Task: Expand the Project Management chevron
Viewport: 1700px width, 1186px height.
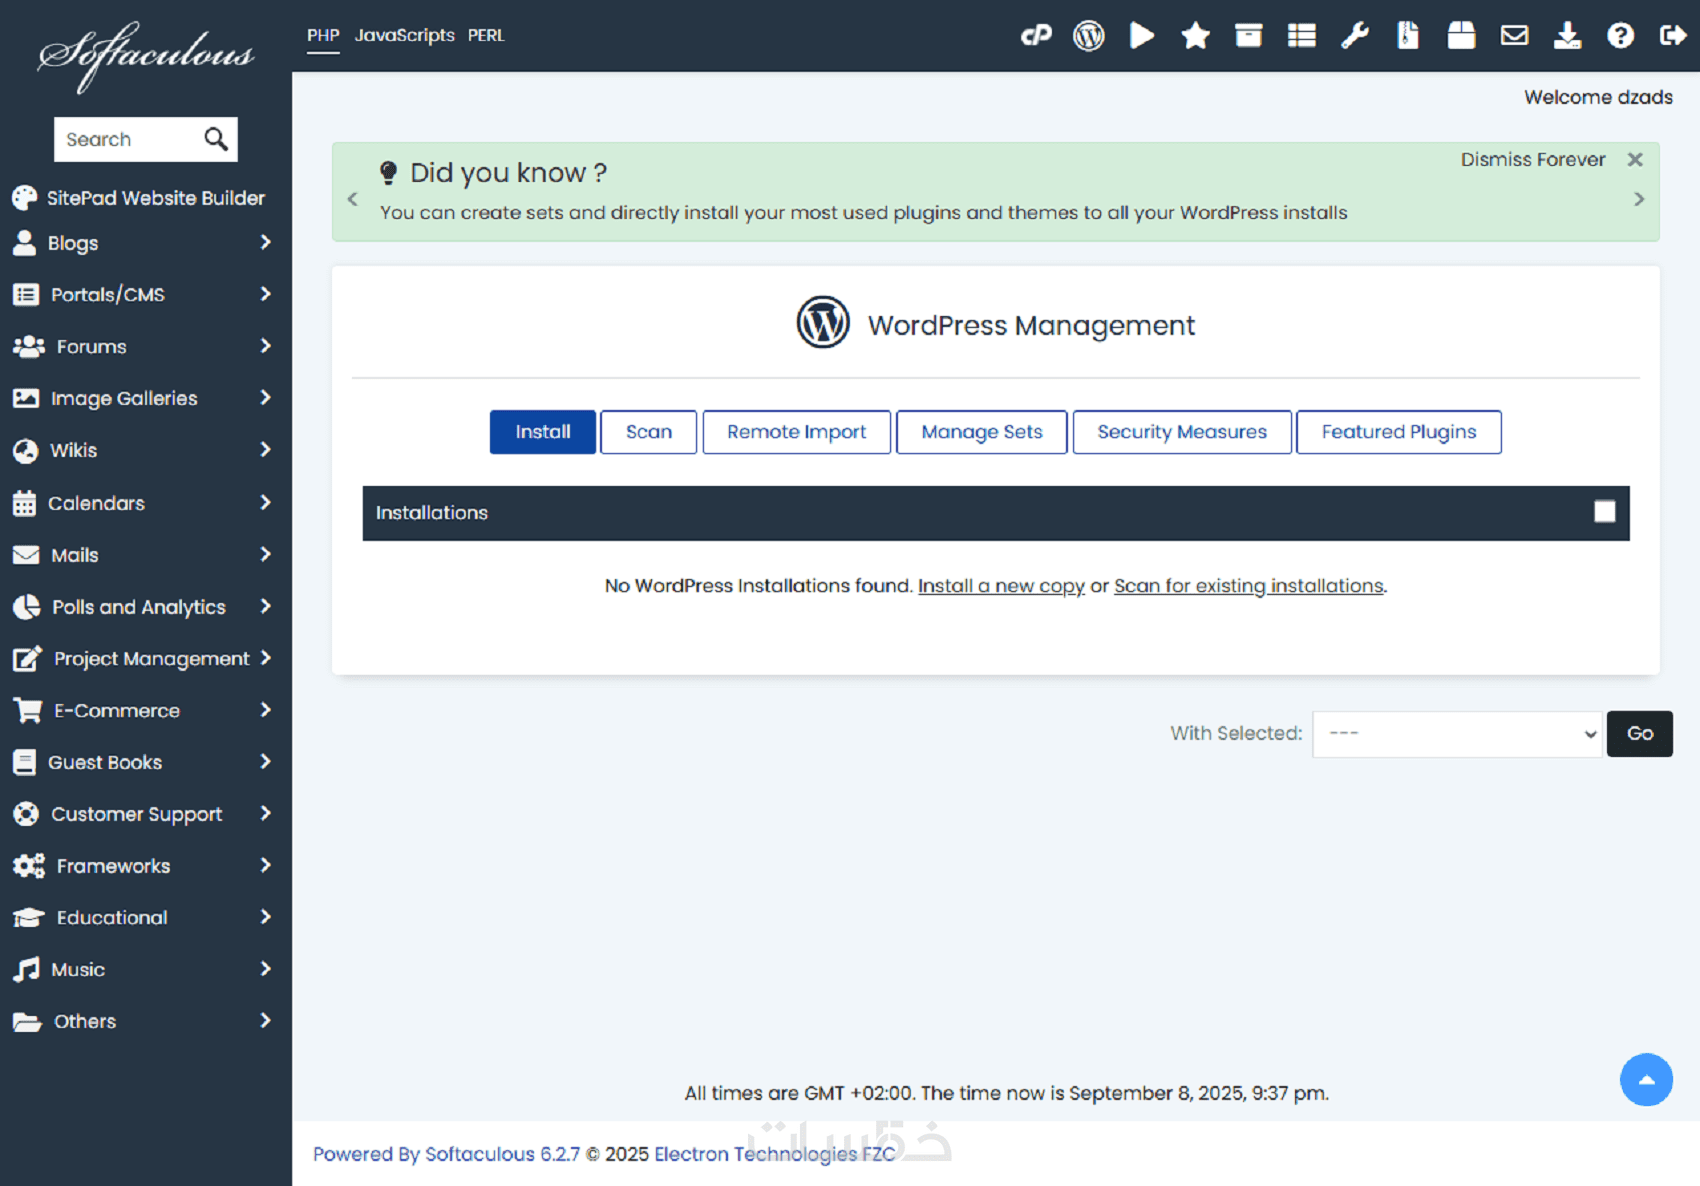Action: 265,658
